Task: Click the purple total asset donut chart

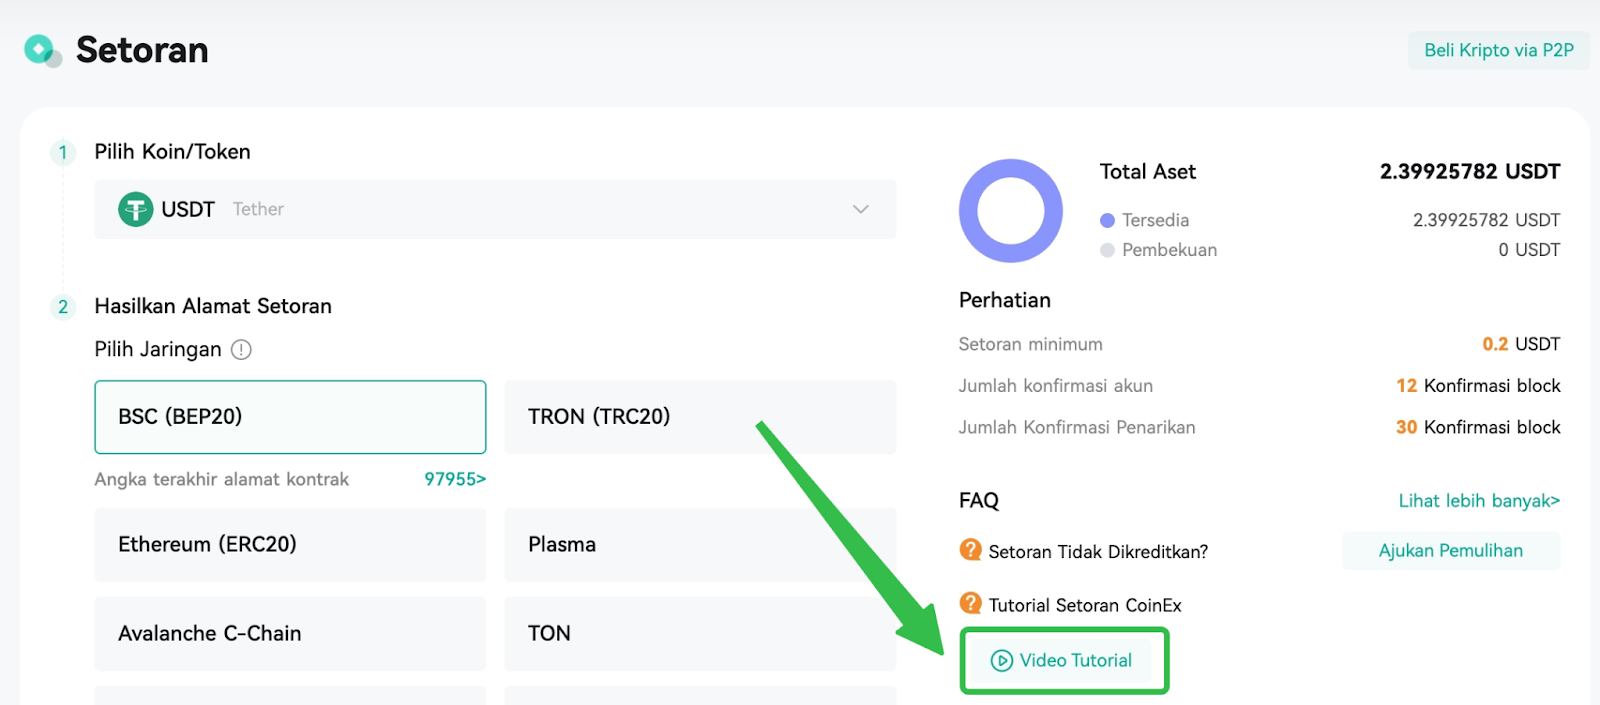Action: tap(1010, 211)
